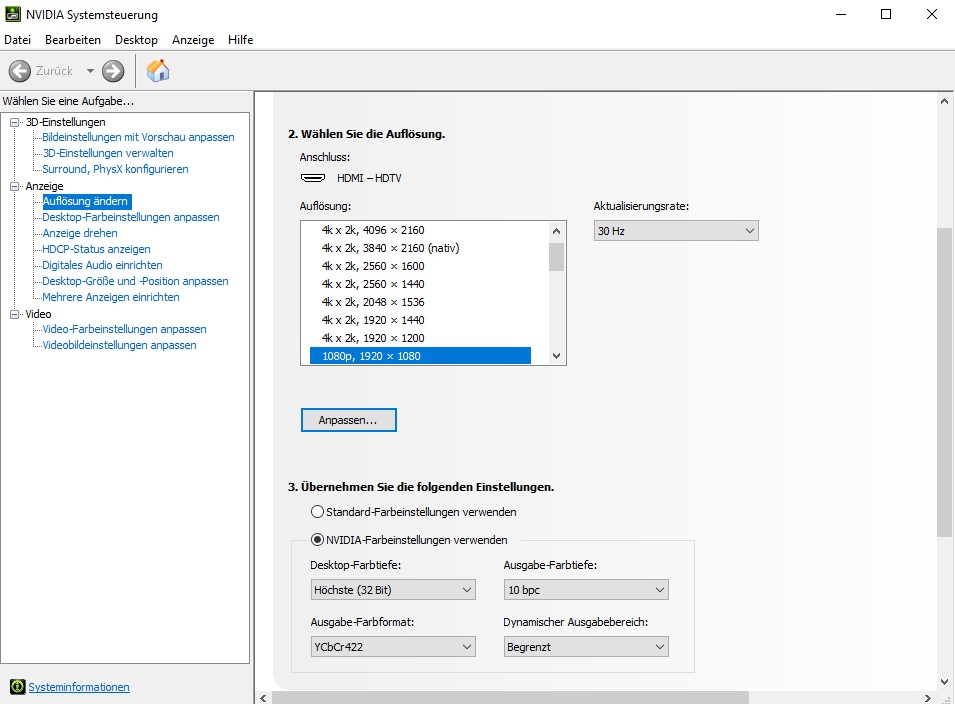Open the Desktop menu
The height and width of the screenshot is (704, 955).
coord(136,40)
